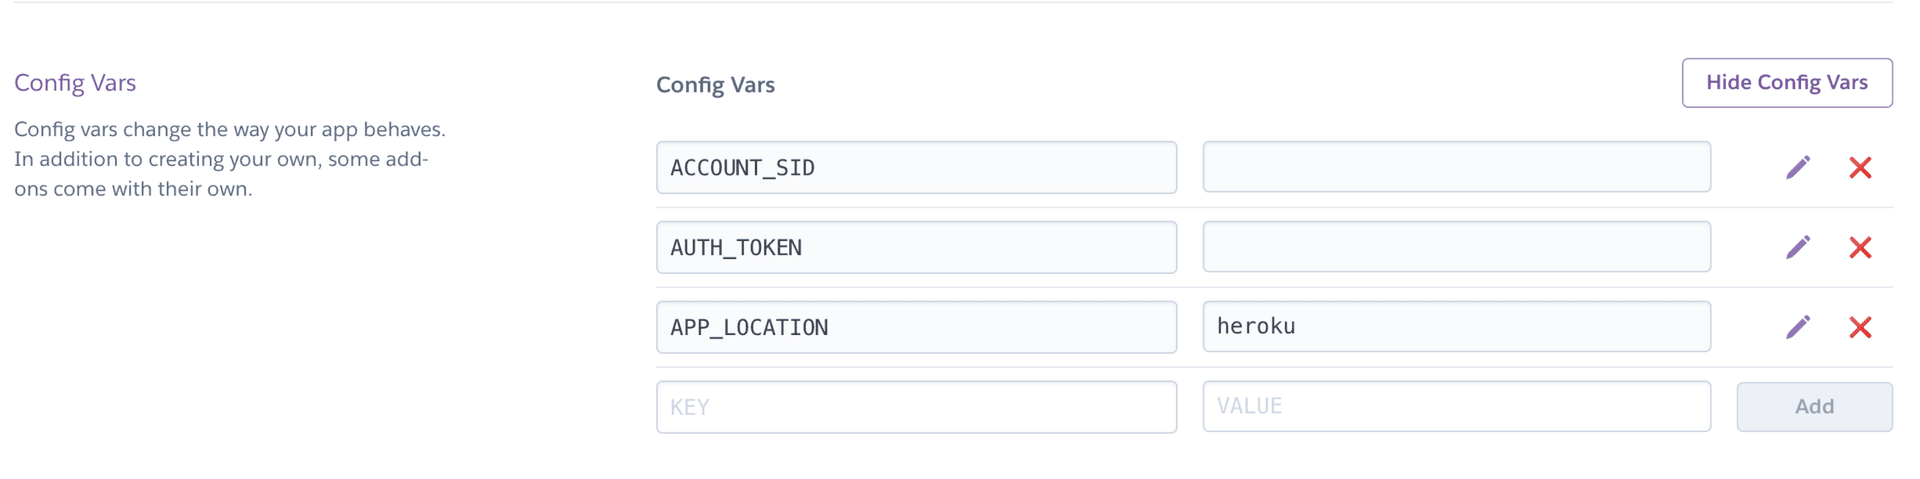Click the bold Config Vars title above the fields
The image size is (1920, 479).
(x=715, y=85)
